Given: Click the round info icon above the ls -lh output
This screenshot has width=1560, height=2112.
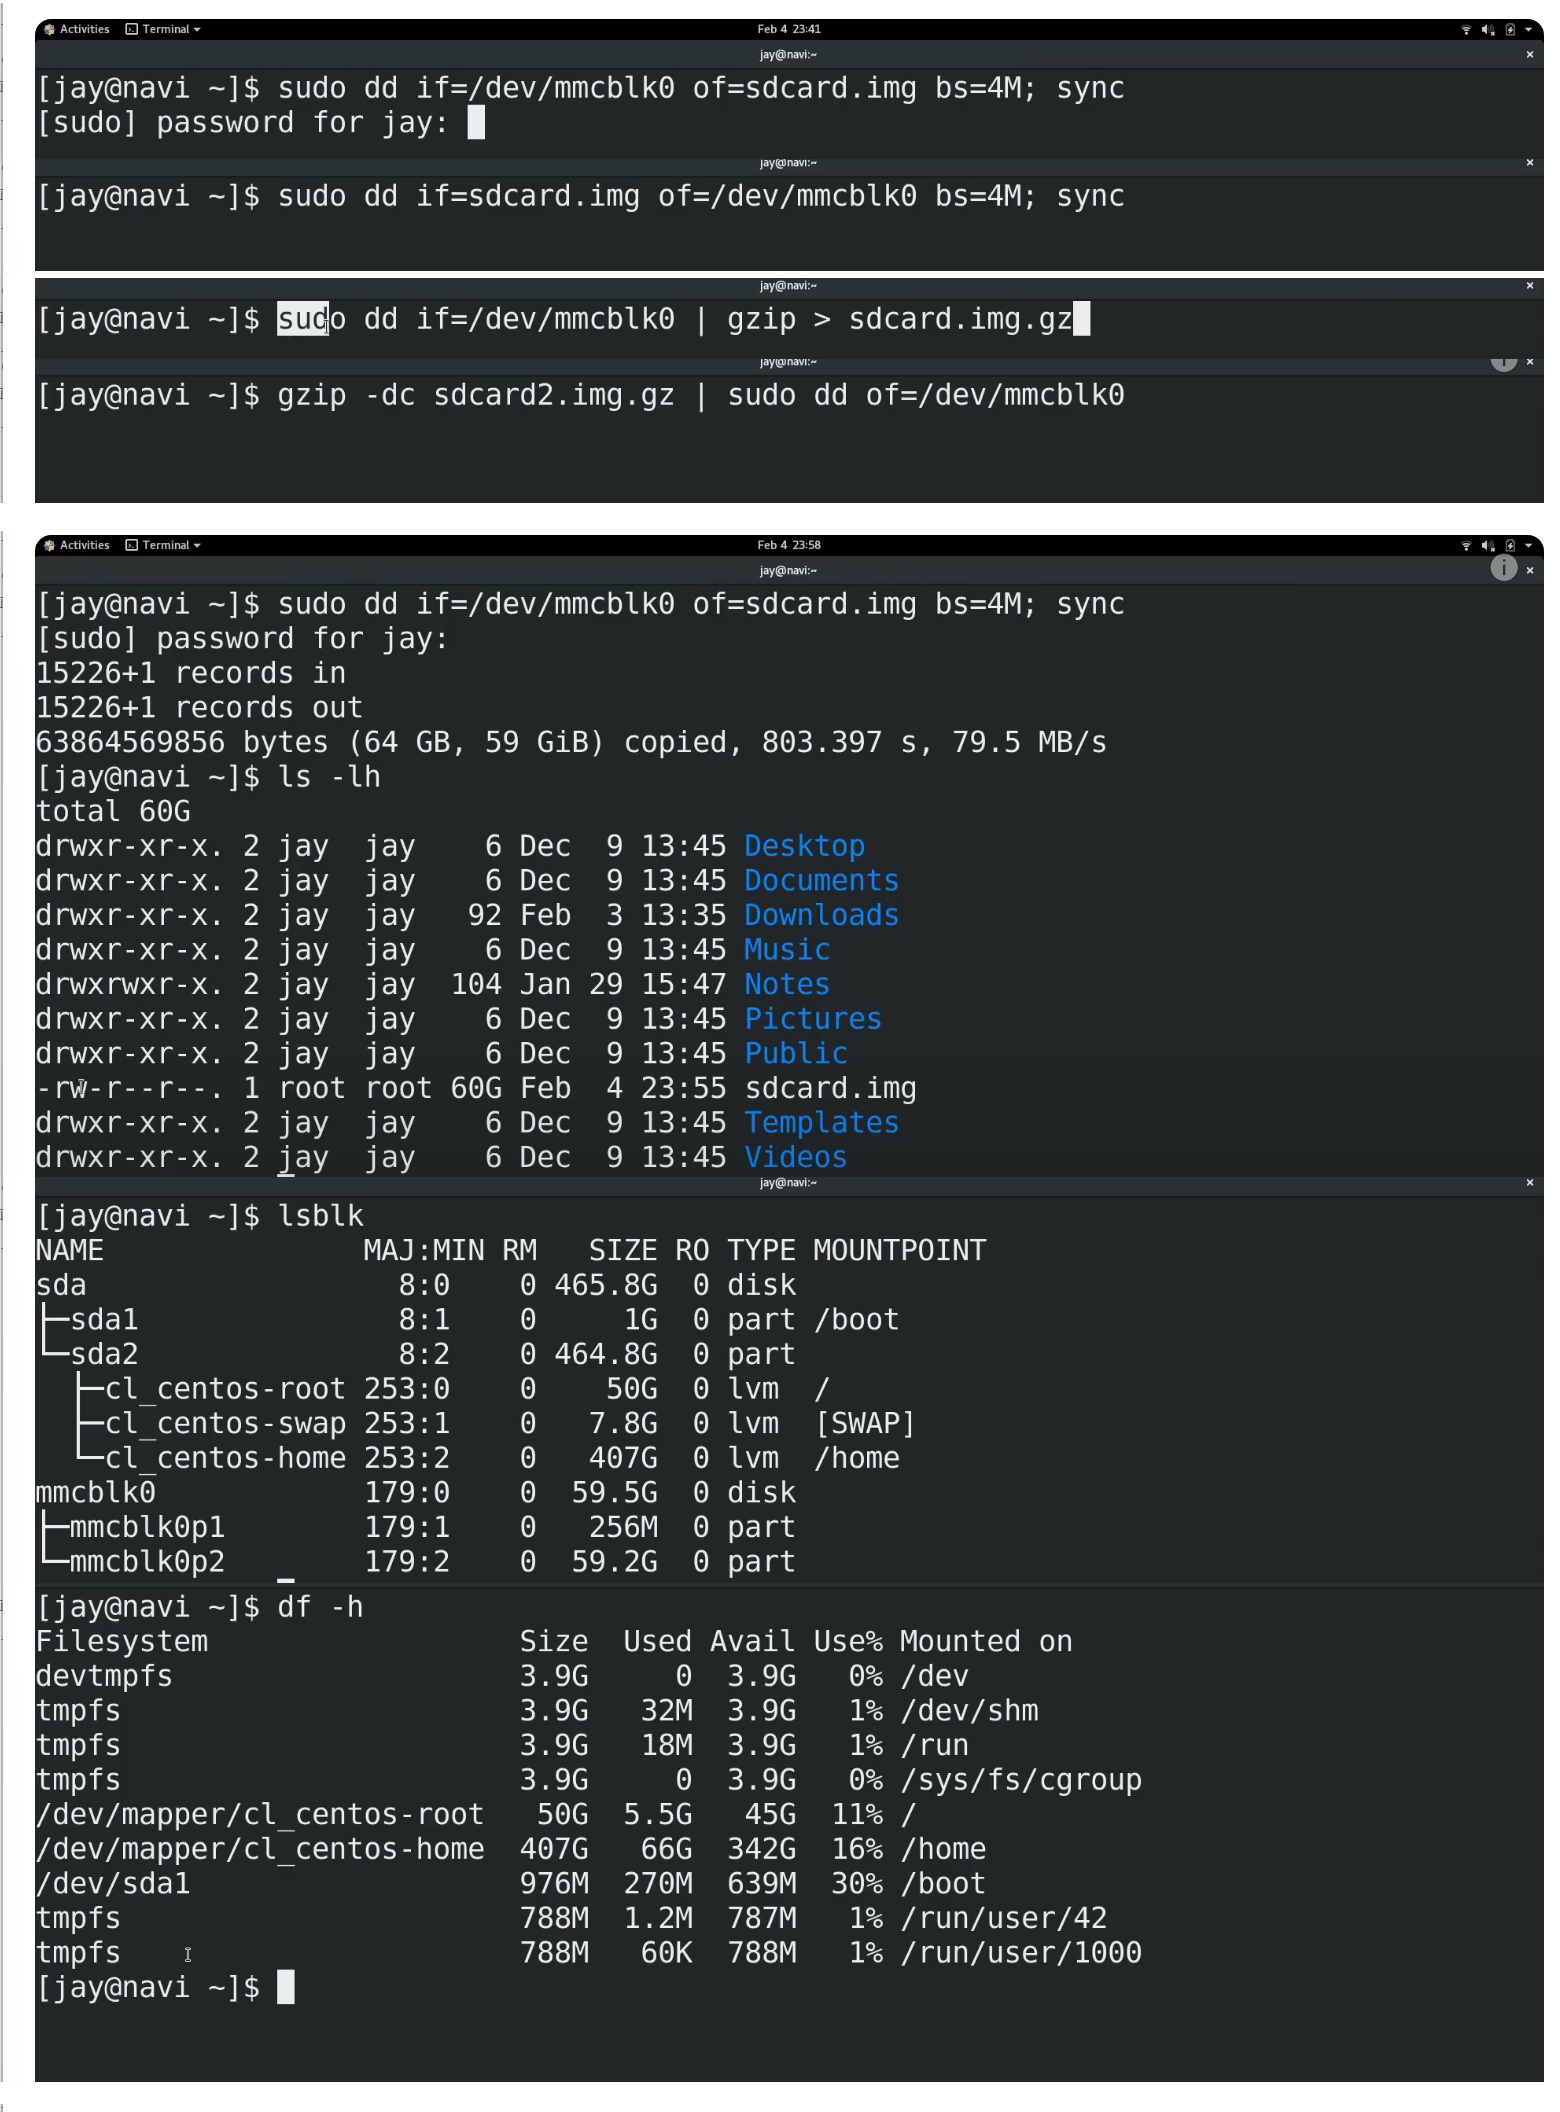Looking at the screenshot, I should click(x=1503, y=569).
